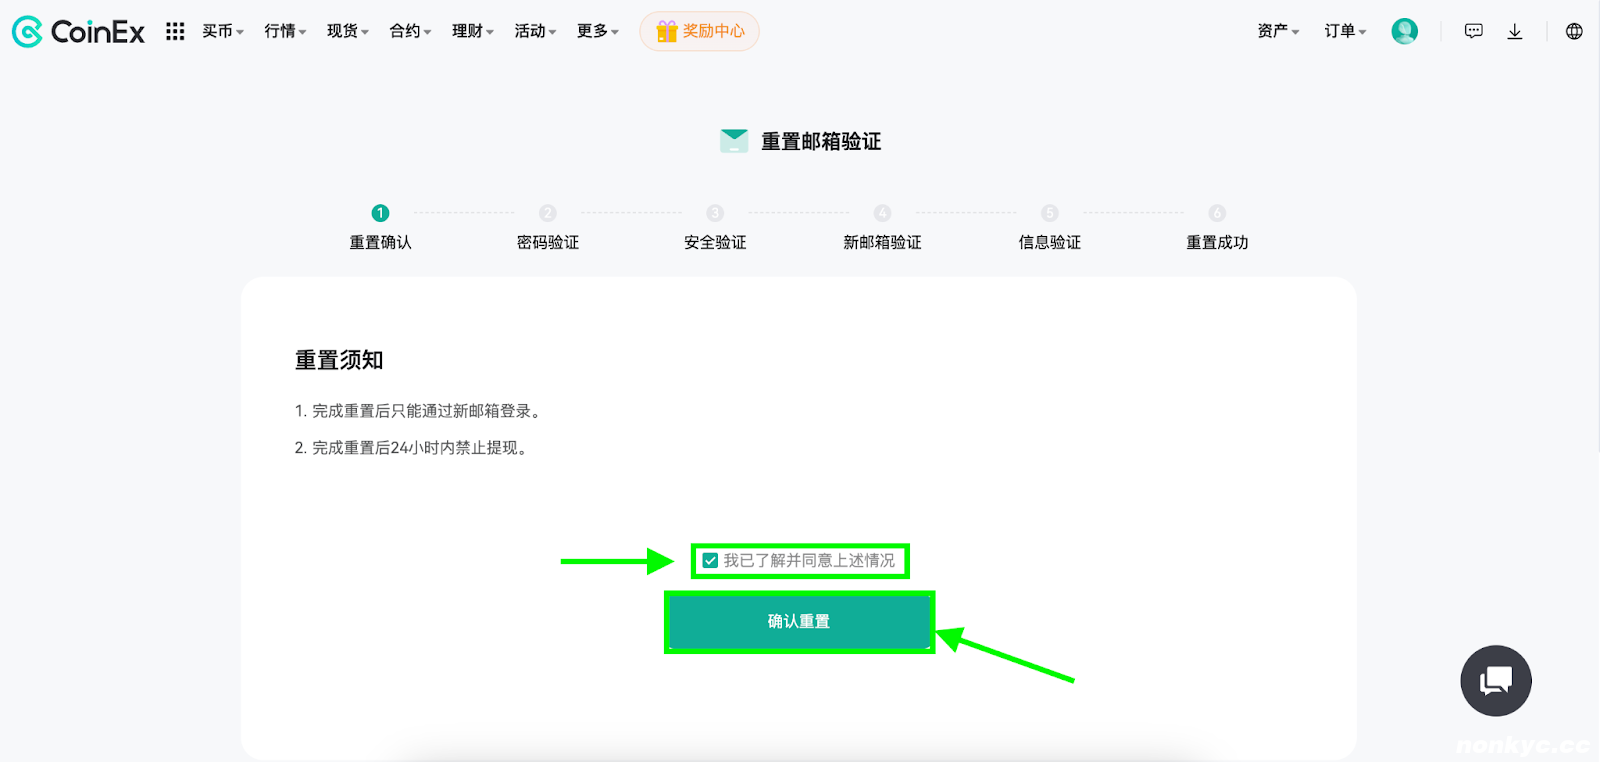
Task: Toggle the 我已了解并同意上述情况 checkbox
Action: [710, 561]
